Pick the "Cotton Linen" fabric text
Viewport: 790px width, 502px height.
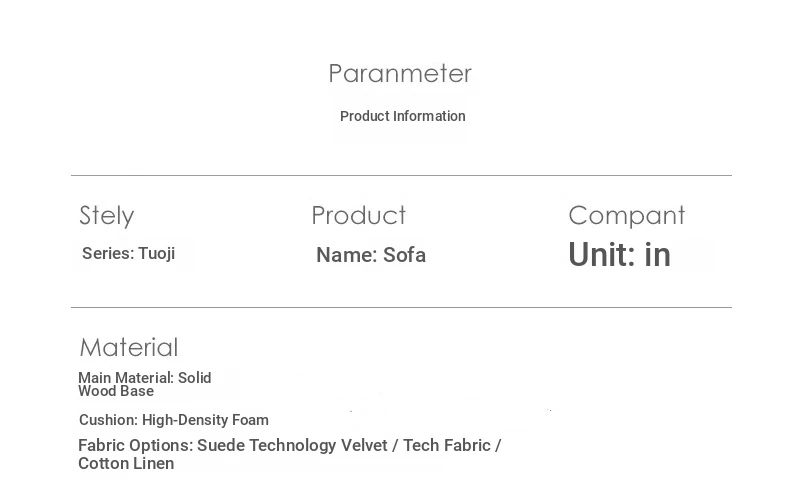tap(126, 464)
